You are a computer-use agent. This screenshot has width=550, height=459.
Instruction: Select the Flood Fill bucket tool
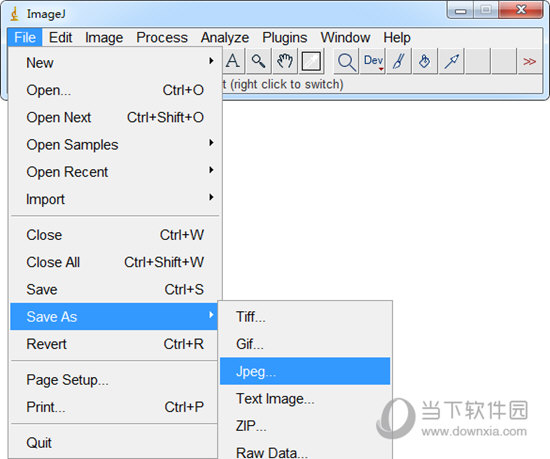425,61
